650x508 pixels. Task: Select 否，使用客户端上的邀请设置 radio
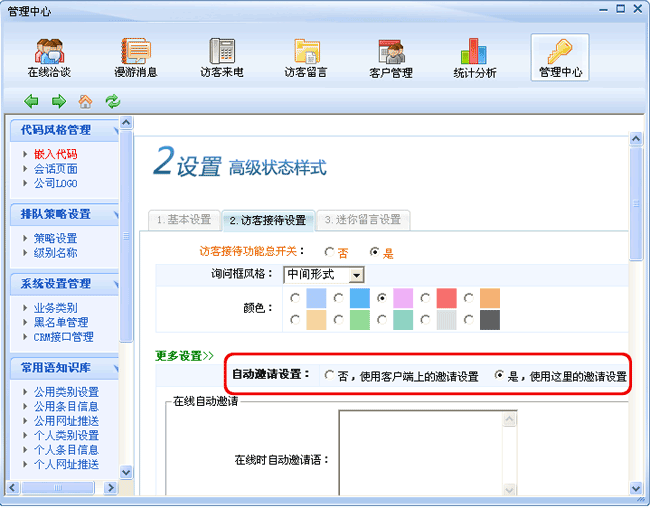pyautogui.click(x=329, y=375)
